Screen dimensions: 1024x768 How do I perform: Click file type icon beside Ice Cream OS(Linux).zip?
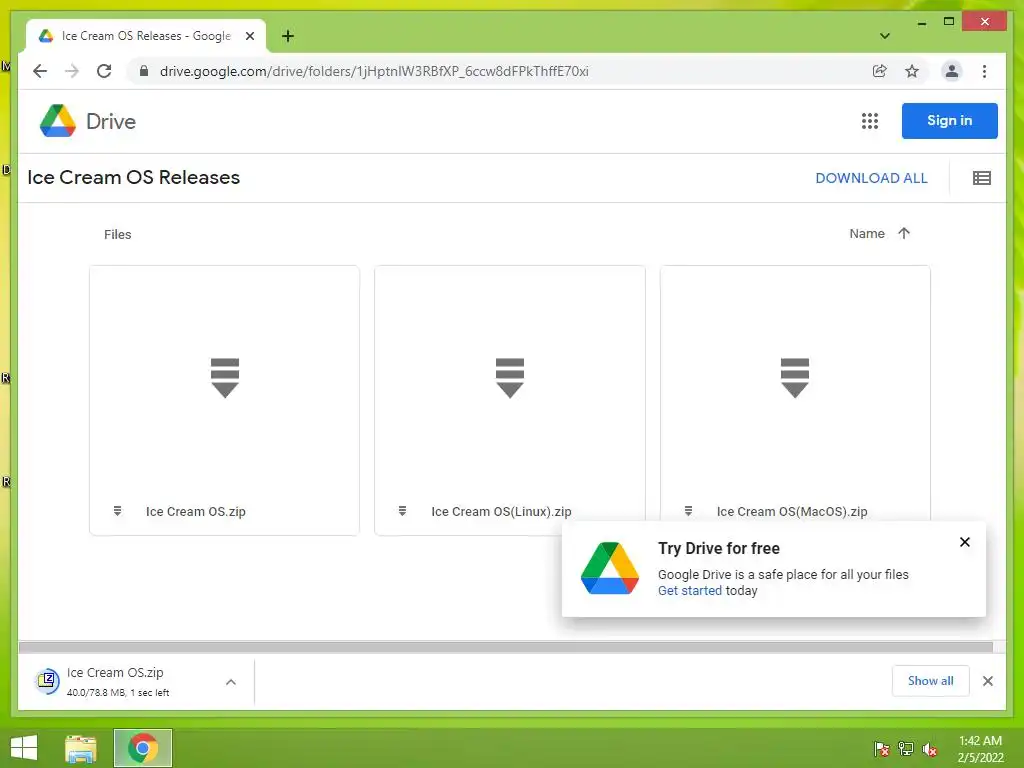(402, 511)
